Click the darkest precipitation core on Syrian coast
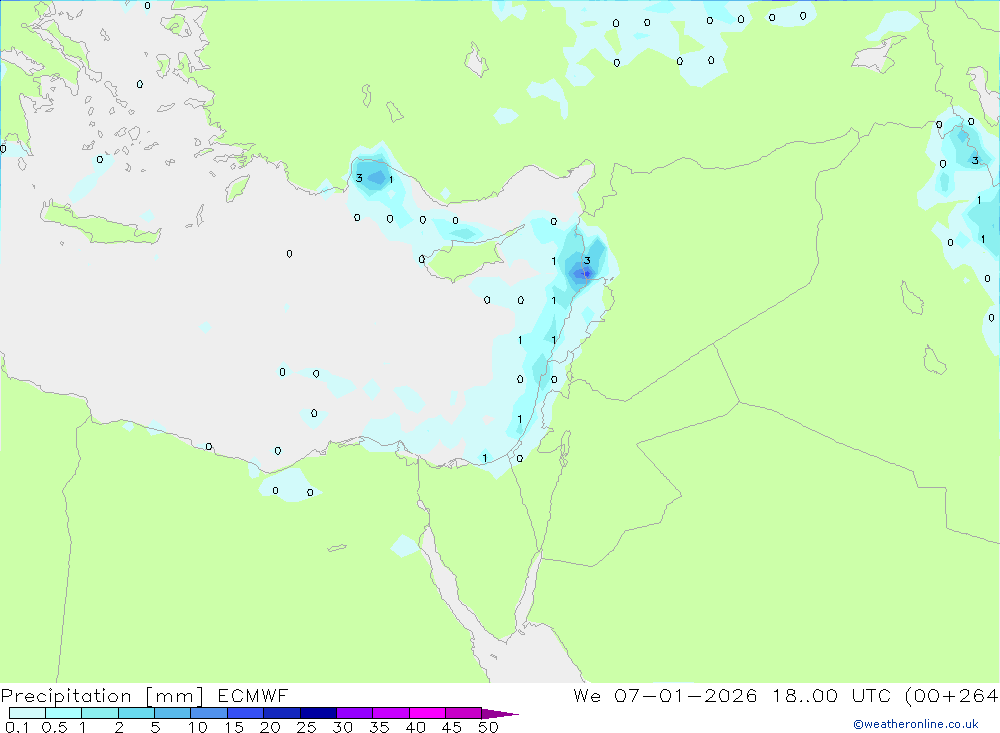Image resolution: width=1000 pixels, height=733 pixels. tap(586, 272)
